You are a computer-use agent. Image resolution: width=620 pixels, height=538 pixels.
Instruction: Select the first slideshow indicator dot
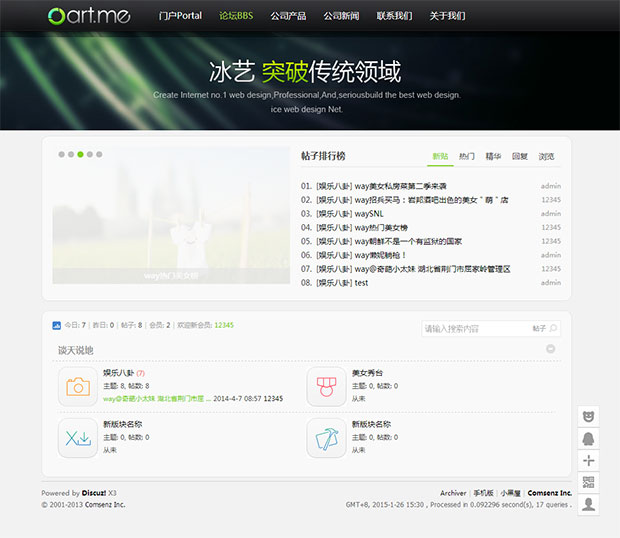coord(61,155)
